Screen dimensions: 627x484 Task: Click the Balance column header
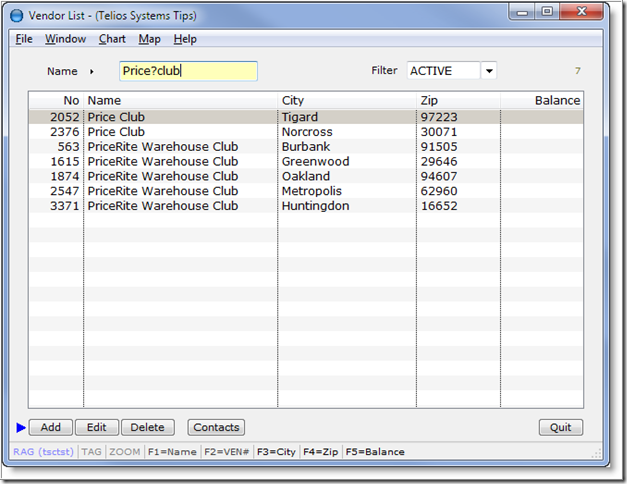(x=541, y=100)
